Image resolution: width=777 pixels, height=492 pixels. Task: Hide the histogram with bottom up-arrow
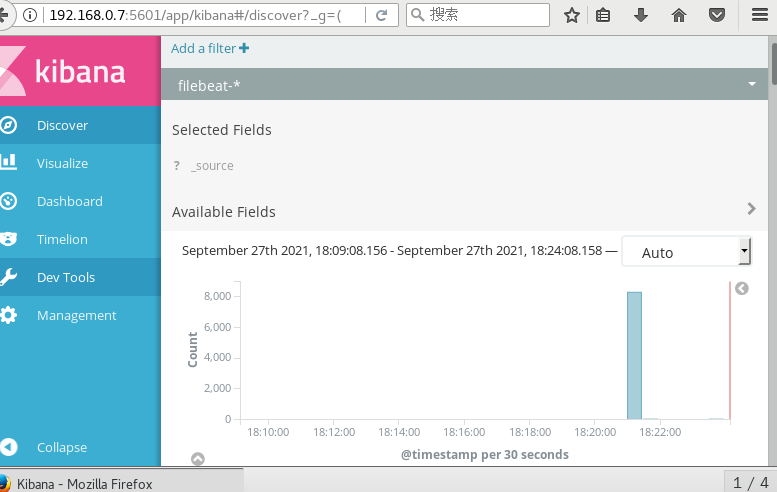click(x=198, y=459)
